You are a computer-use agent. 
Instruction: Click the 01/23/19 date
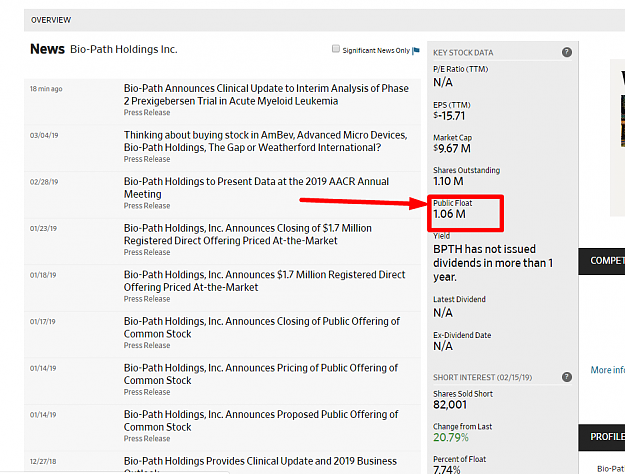tap(43, 228)
